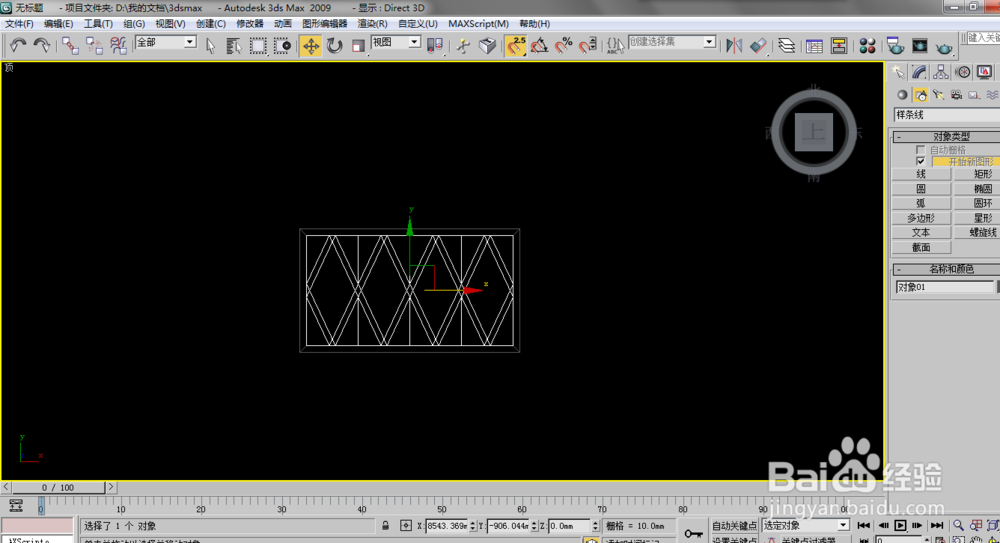Click the 弧 shape button
Viewport: 1000px width, 543px height.
coord(921,203)
